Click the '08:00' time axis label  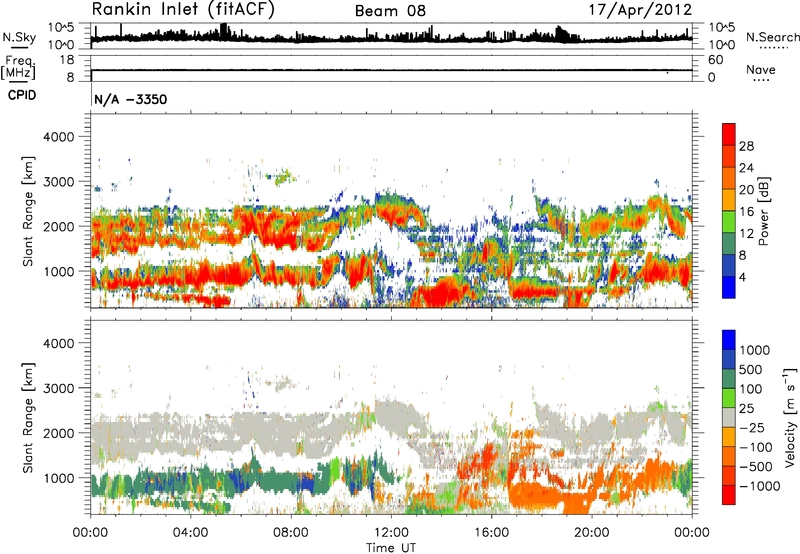(291, 533)
